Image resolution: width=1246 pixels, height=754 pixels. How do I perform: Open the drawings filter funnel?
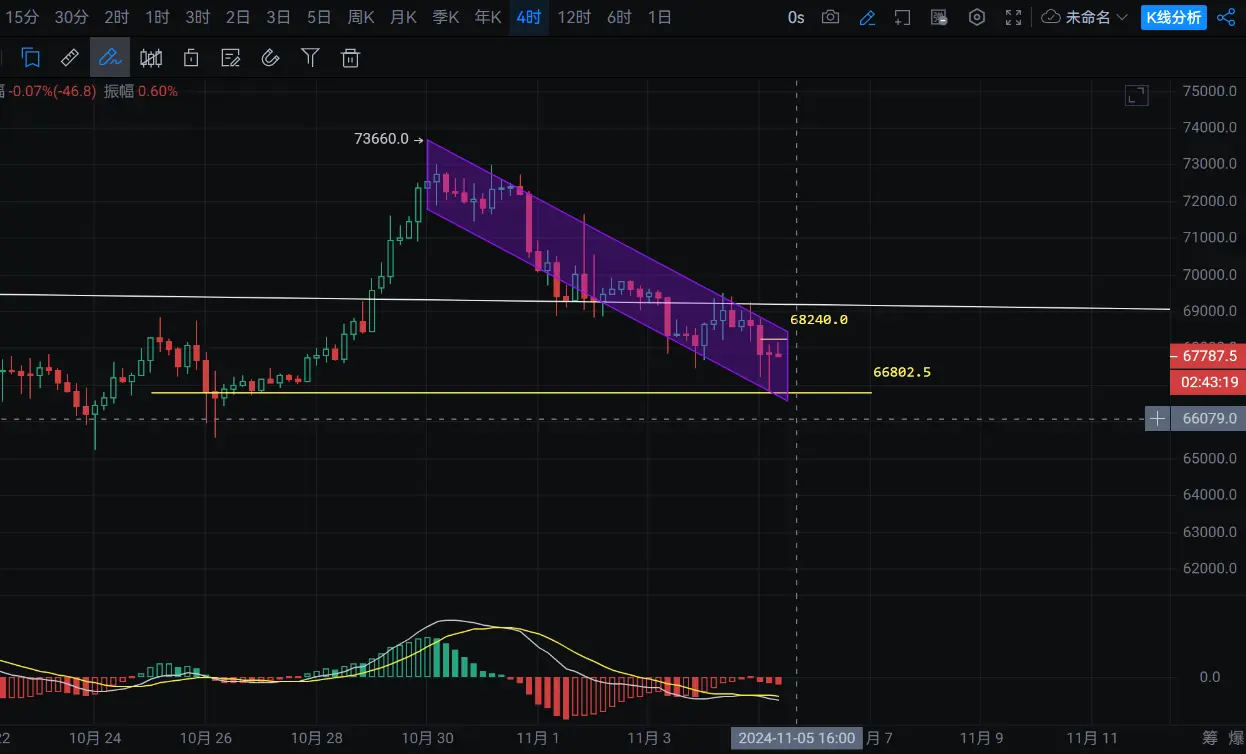[x=310, y=58]
